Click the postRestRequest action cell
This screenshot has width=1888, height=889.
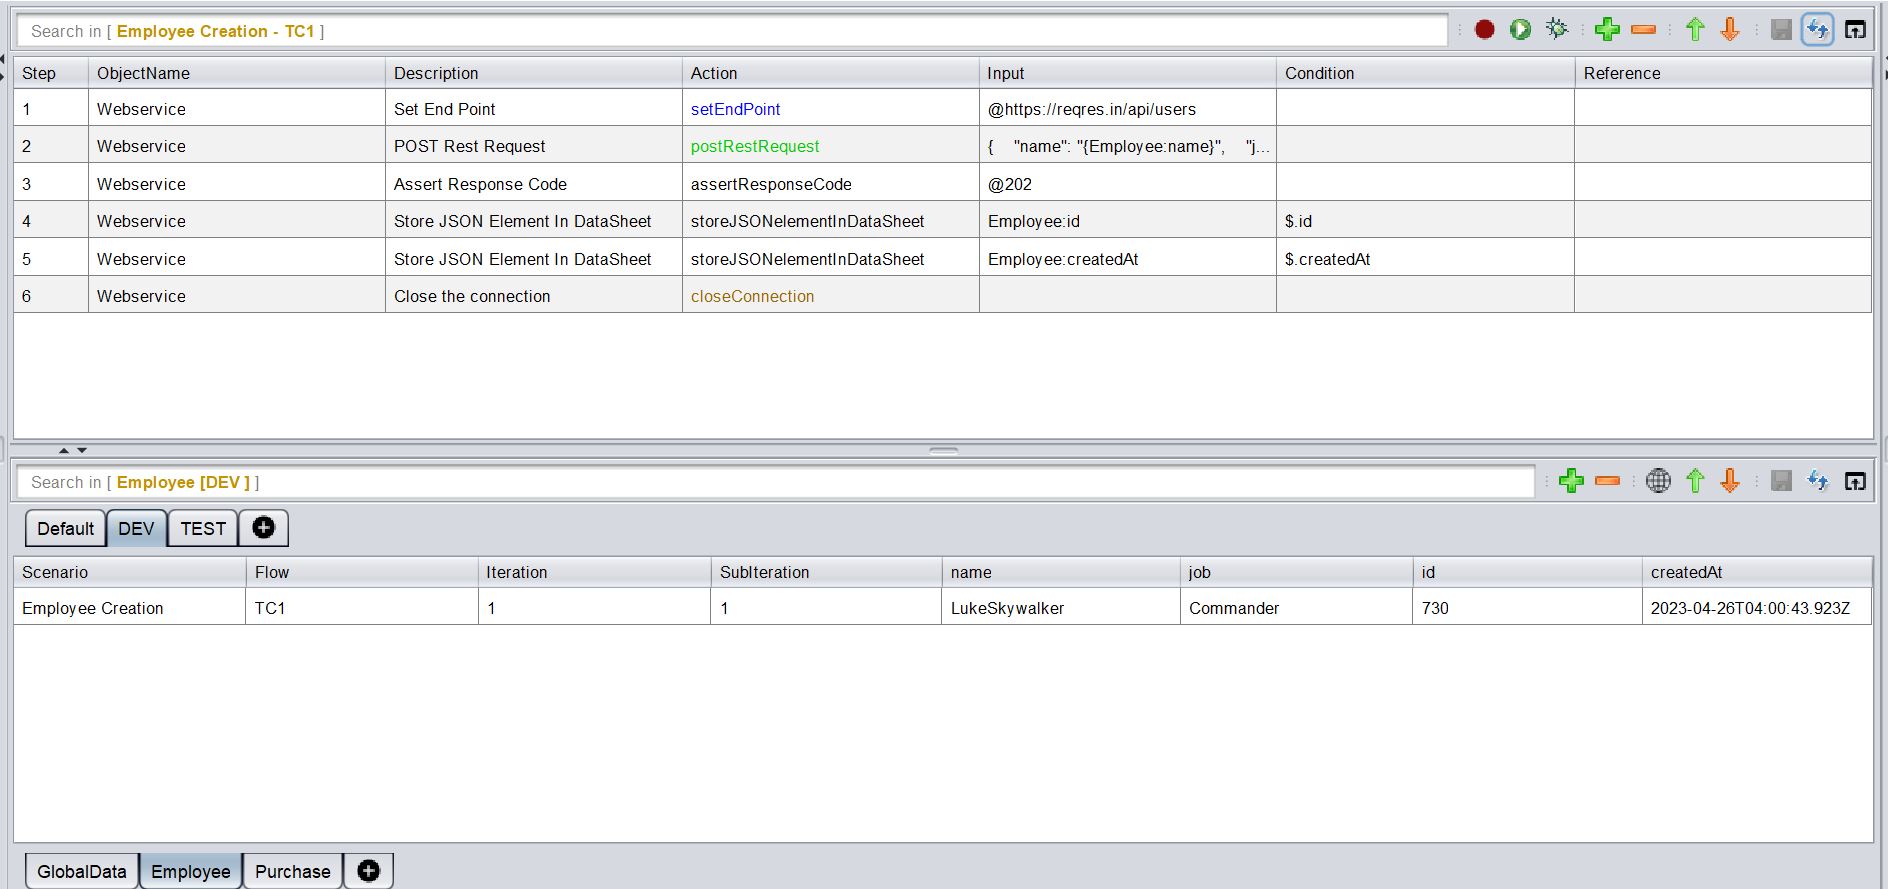pos(830,146)
